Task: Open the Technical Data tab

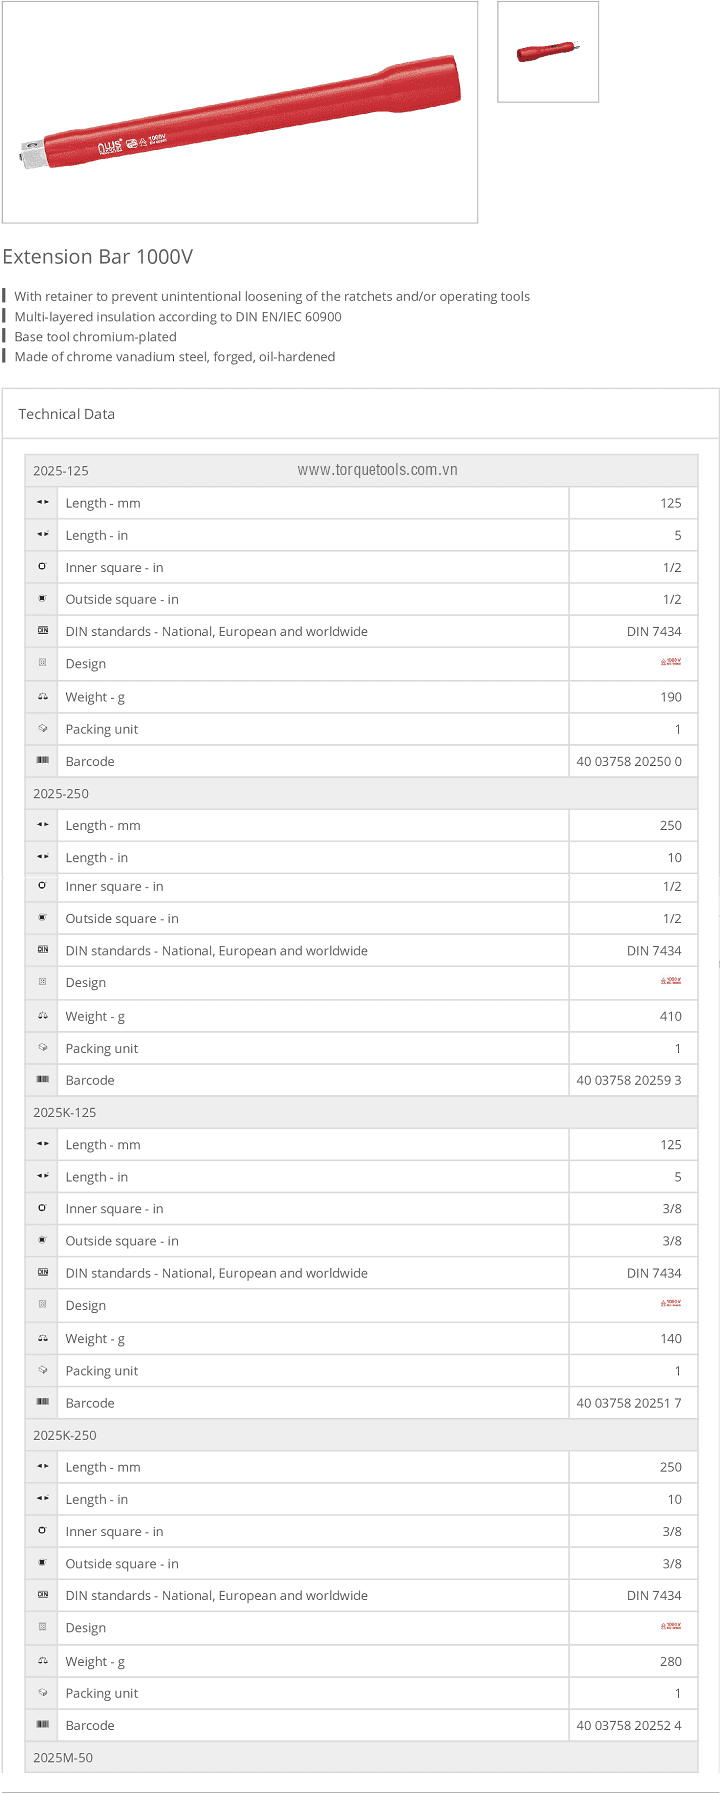Action: [66, 414]
